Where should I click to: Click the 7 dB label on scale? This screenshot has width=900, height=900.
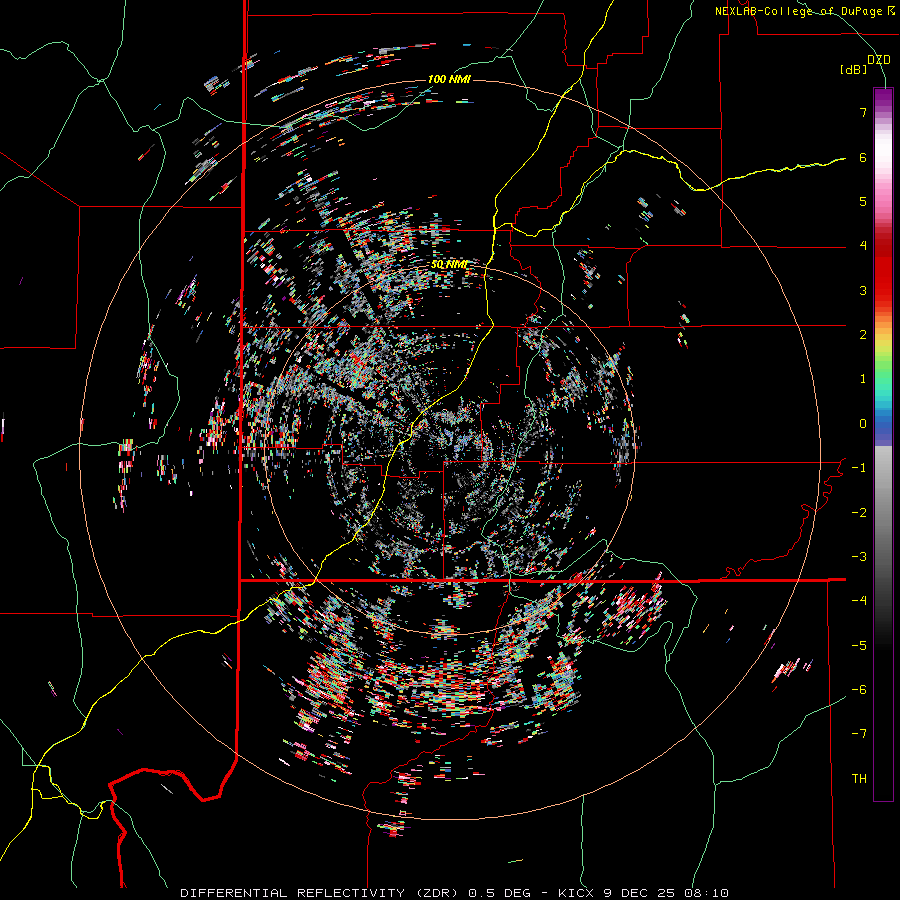(863, 112)
